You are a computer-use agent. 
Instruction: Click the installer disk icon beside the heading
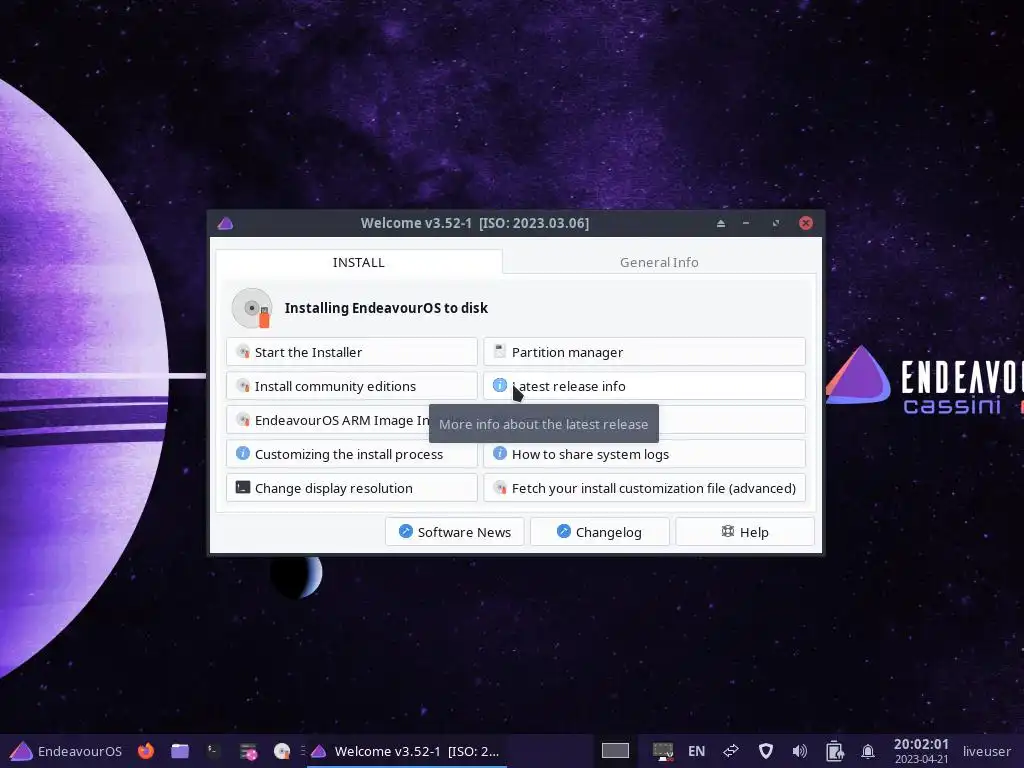[252, 308]
